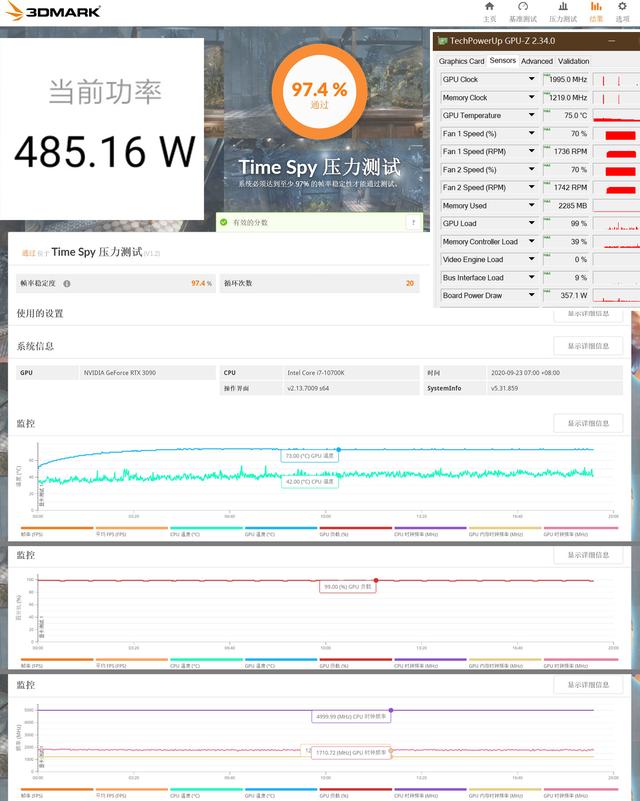The height and width of the screenshot is (801, 640).
Task: Toggle 平均 FPS legend in temperature chart
Action: click(x=131, y=531)
